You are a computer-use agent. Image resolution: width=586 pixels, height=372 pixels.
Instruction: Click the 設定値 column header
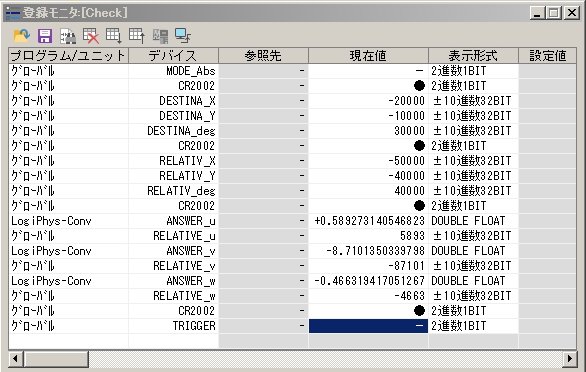[547, 56]
